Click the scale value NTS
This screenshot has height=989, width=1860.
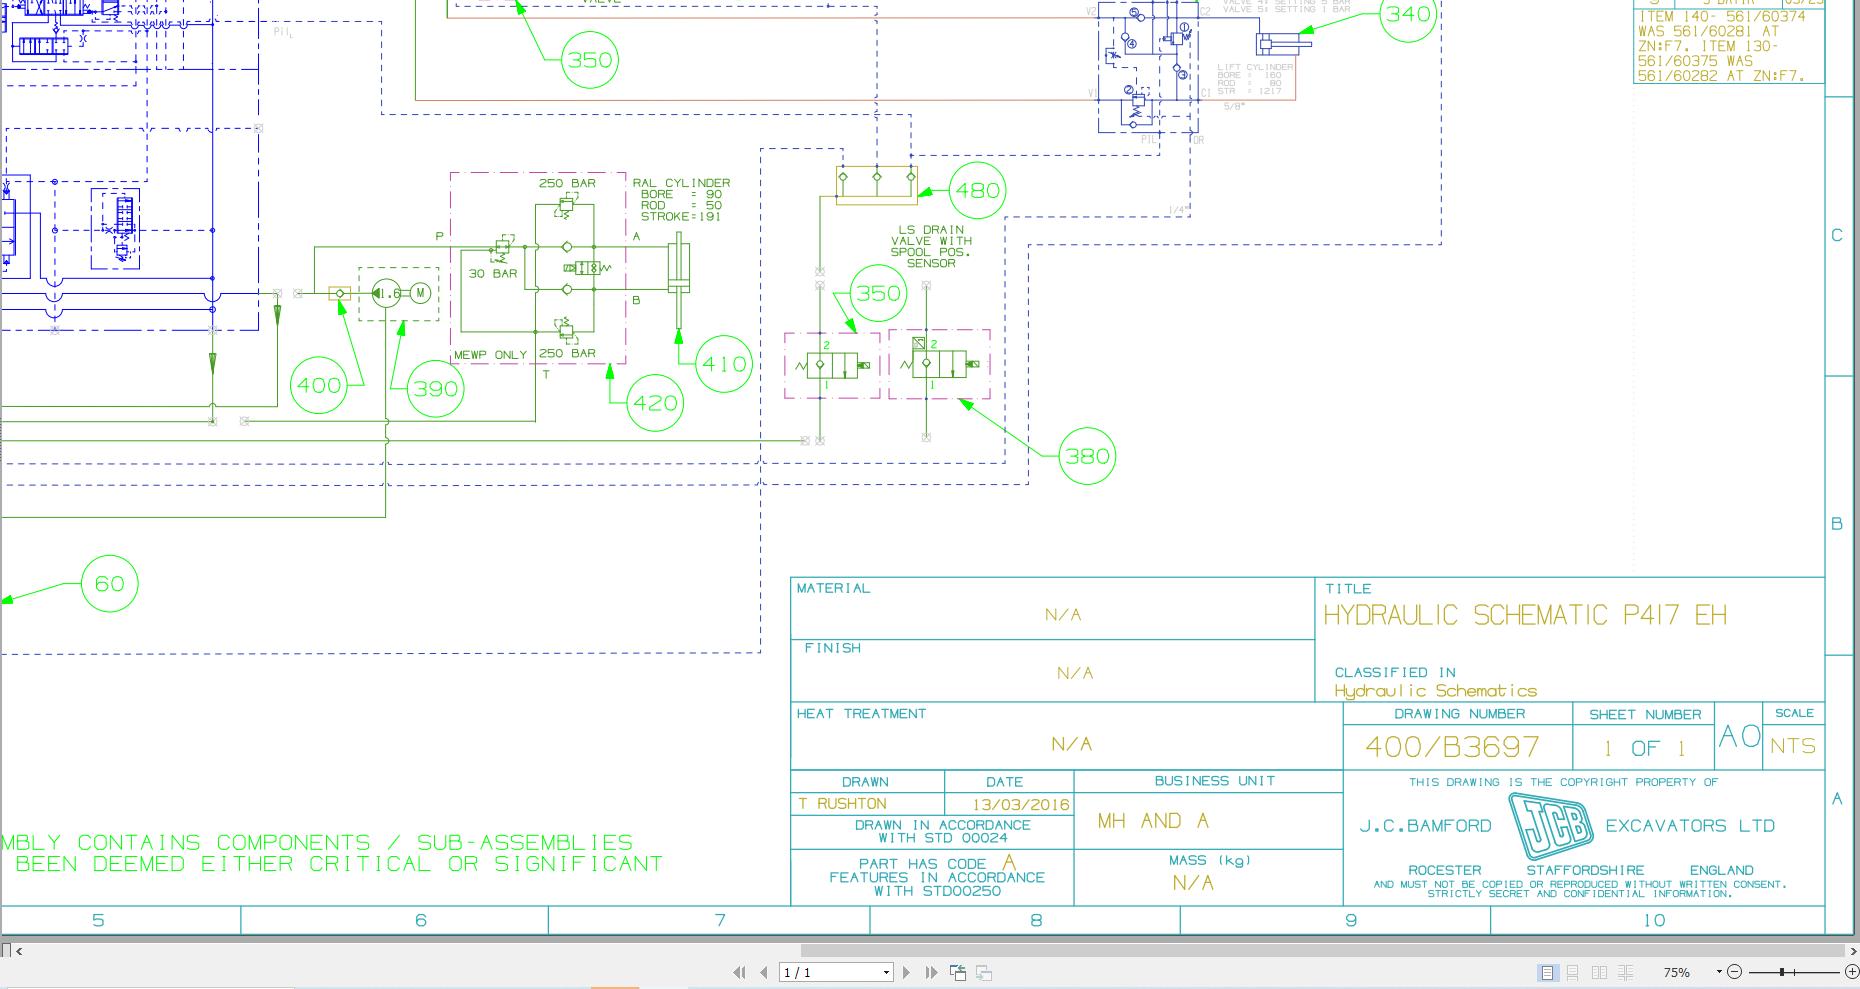[1793, 747]
